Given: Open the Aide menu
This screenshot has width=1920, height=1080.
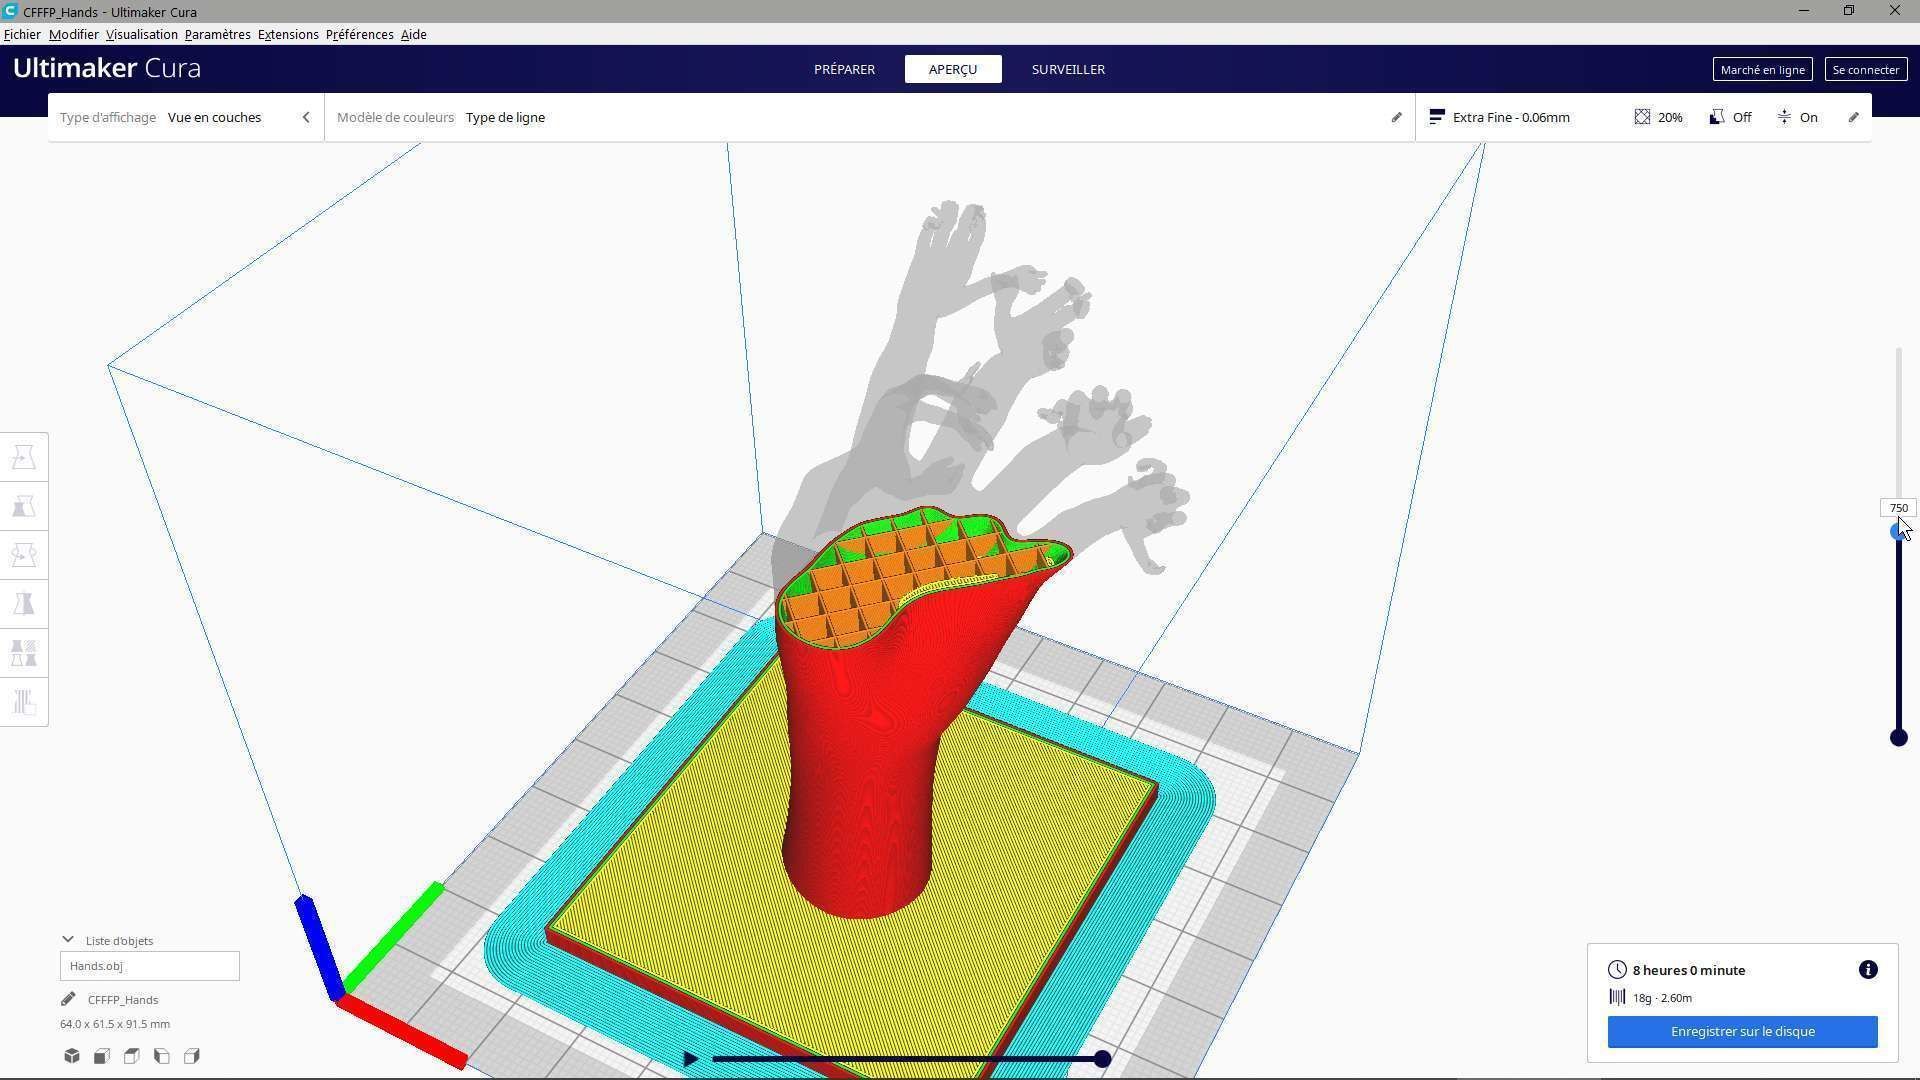Looking at the screenshot, I should click(414, 34).
